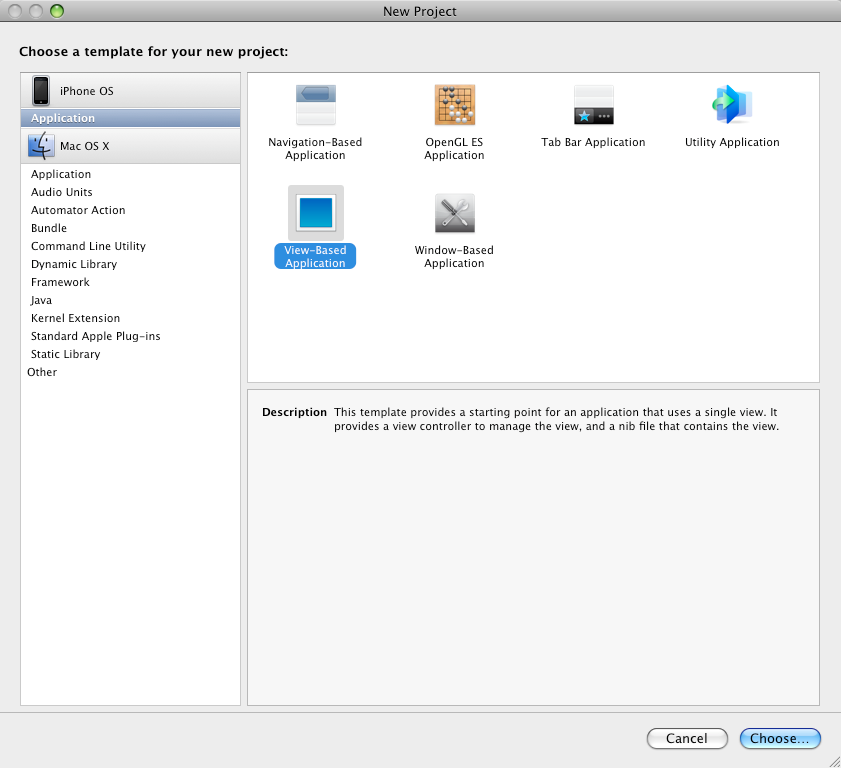Viewport: 841px width, 768px height.
Task: Select Static Library category
Action: (130, 354)
